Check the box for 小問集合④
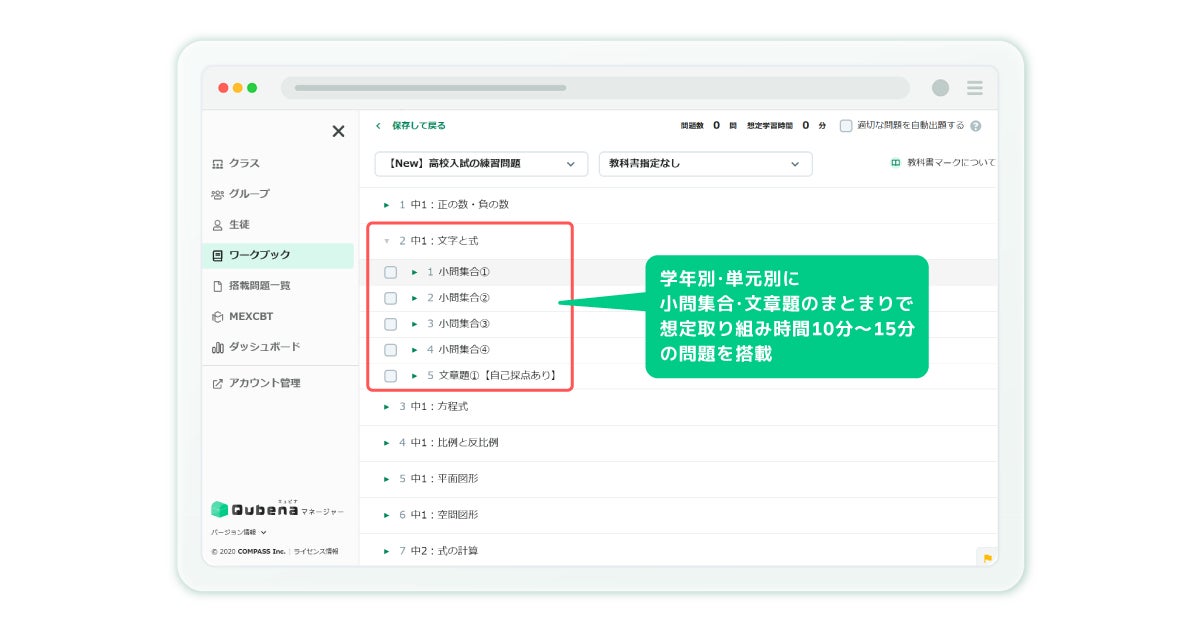 (x=390, y=350)
